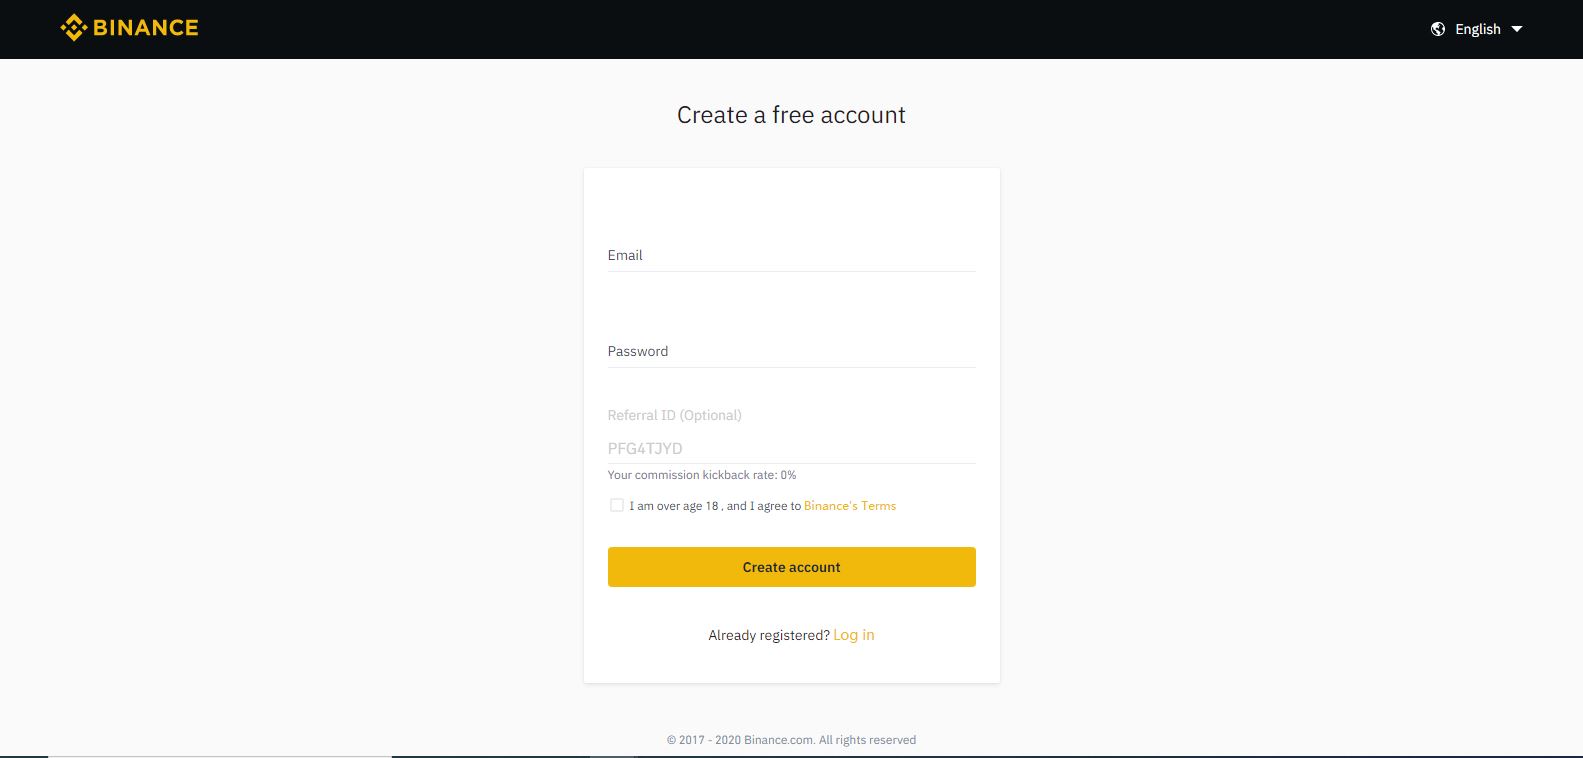1583x758 pixels.
Task: Tick the over age 18 checkbox
Action: point(617,505)
